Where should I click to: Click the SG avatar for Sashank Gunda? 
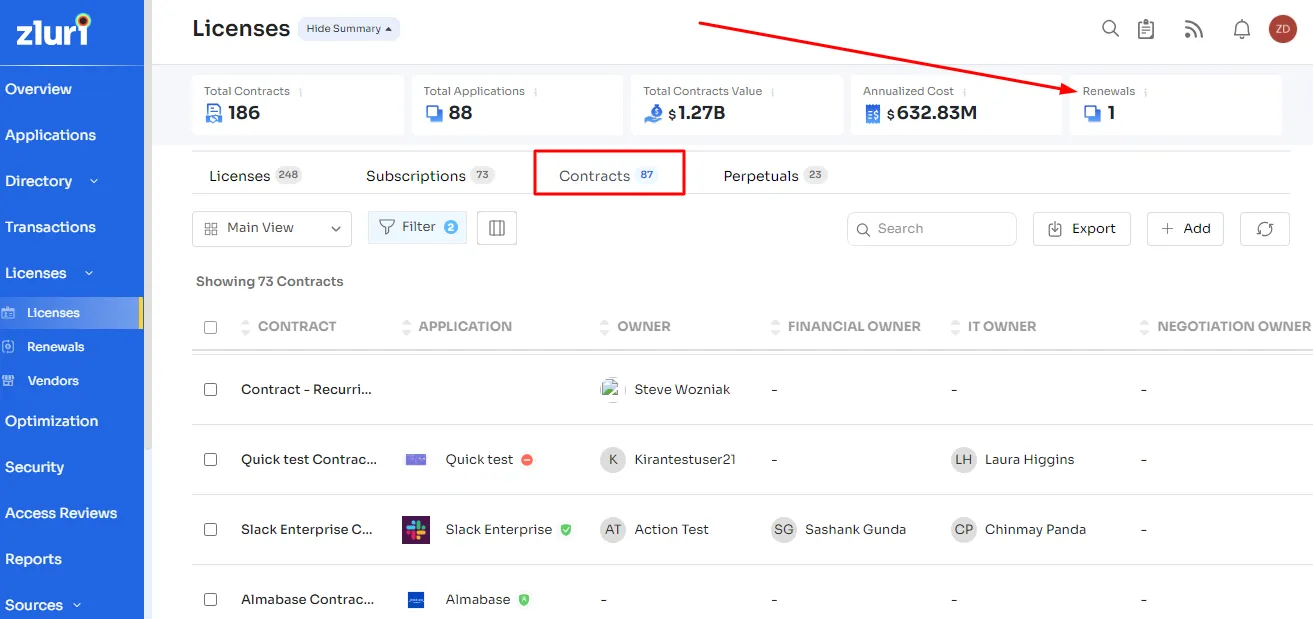pyautogui.click(x=784, y=530)
